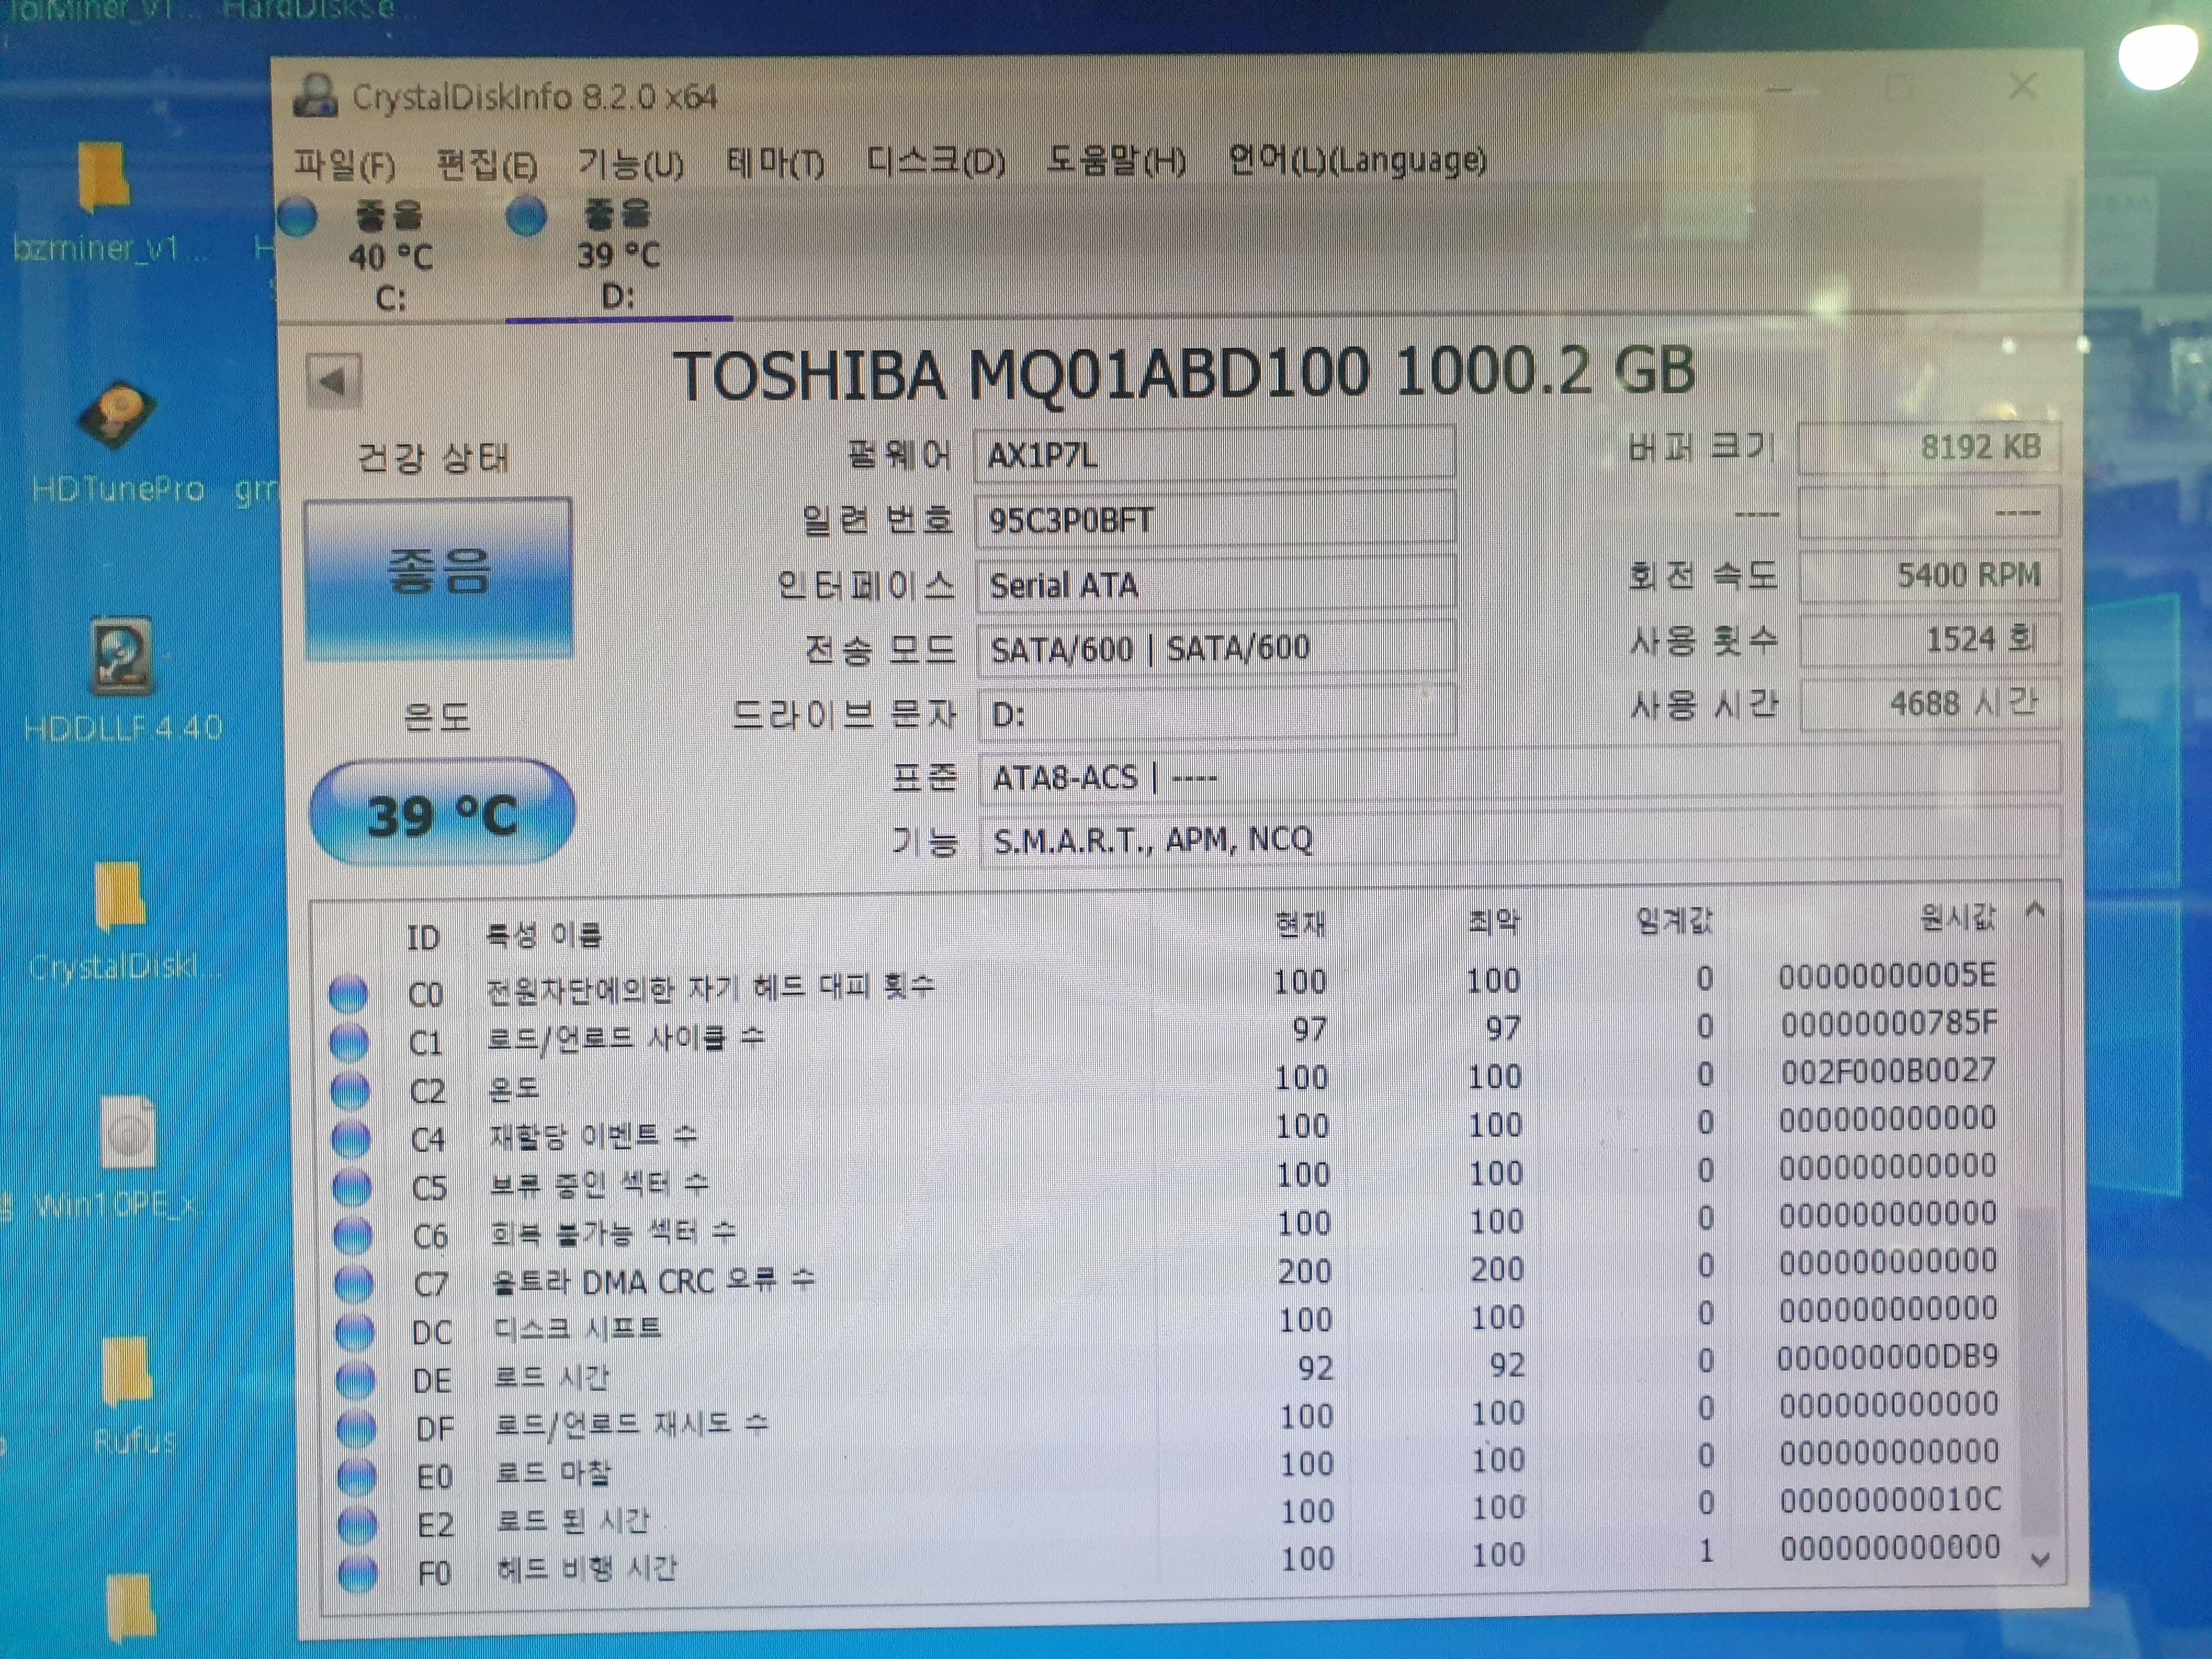This screenshot has width=2212, height=1659.
Task: Open the 언어(L)(Language) menu
Action: [x=1357, y=159]
